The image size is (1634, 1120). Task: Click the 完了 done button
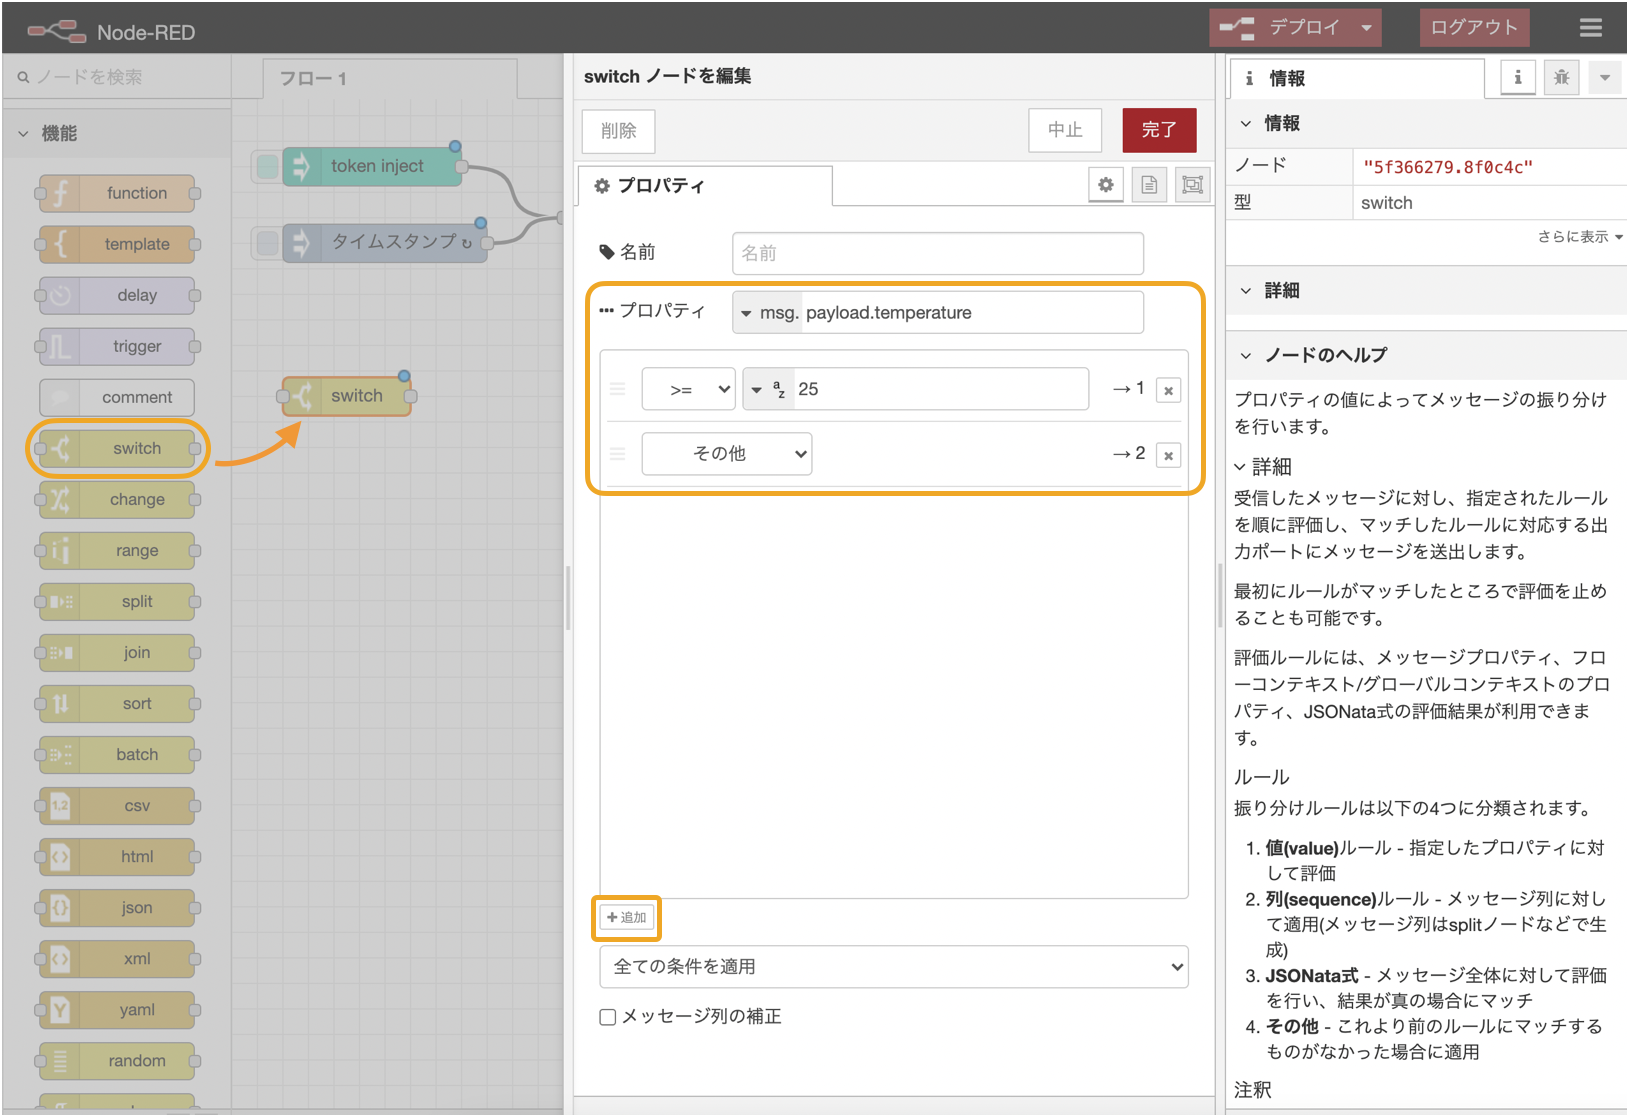[x=1159, y=130]
